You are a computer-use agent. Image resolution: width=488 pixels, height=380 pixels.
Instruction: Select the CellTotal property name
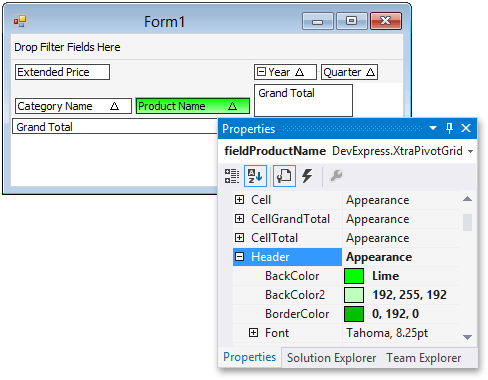274,238
